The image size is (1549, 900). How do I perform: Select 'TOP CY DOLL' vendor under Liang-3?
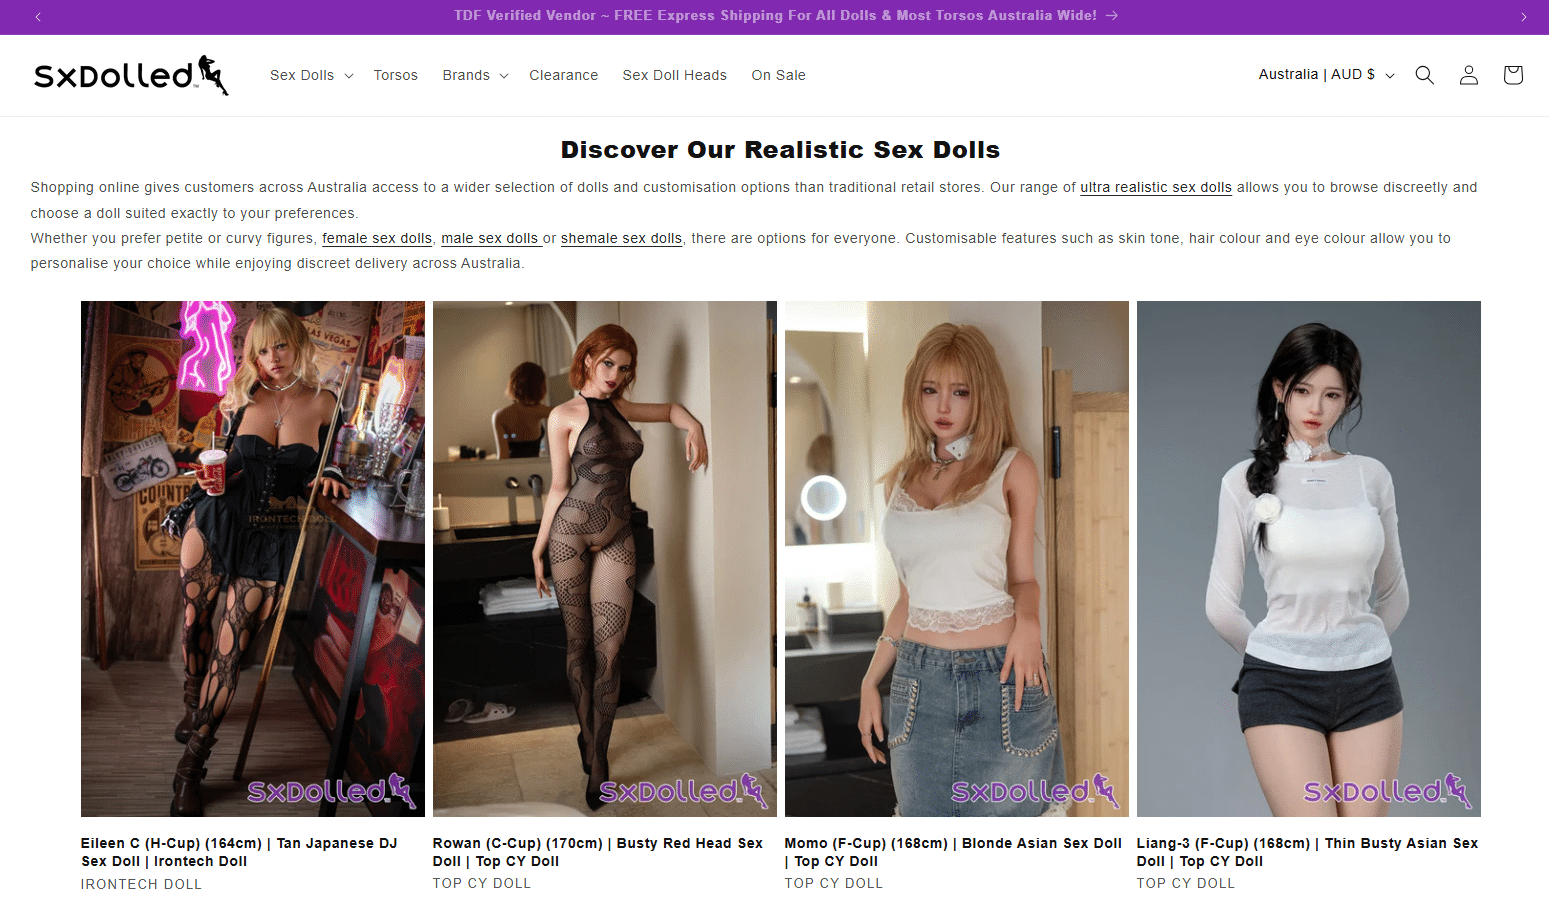pos(1186,883)
